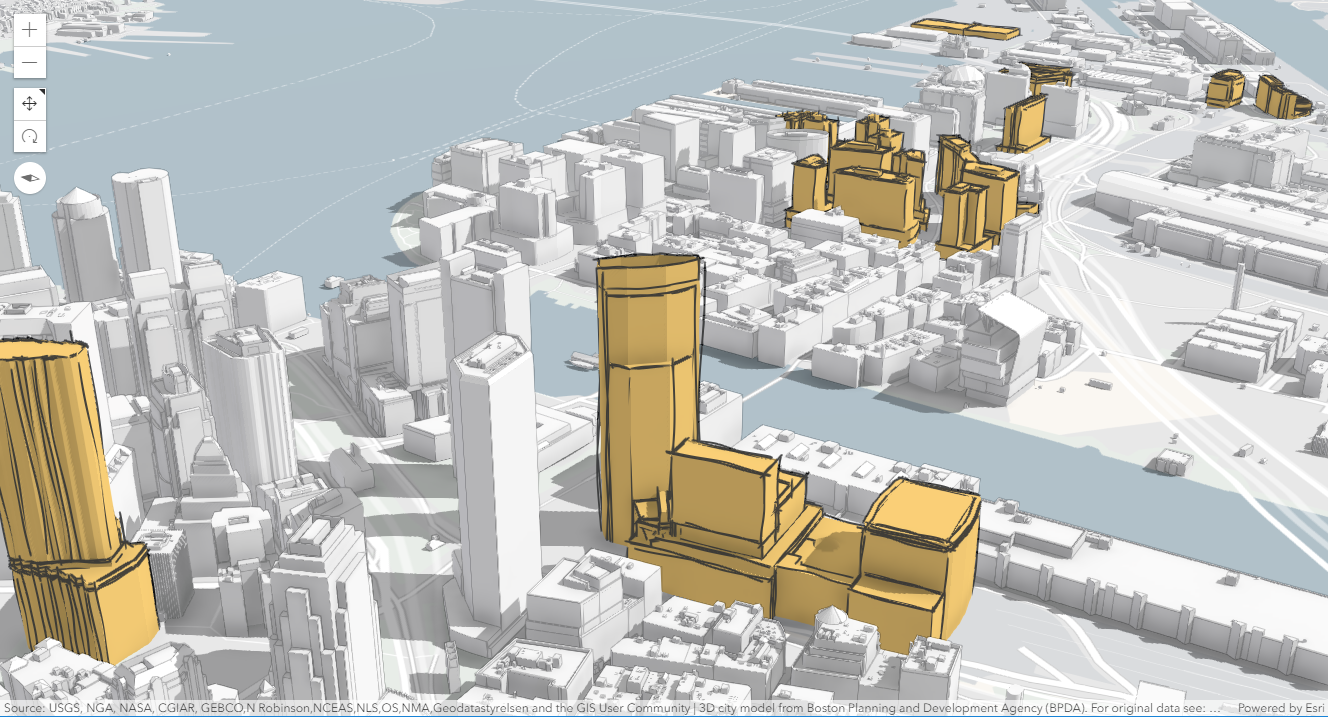1328x717 pixels.
Task: Click the crossed-arrows pan icon
Action: 28,101
